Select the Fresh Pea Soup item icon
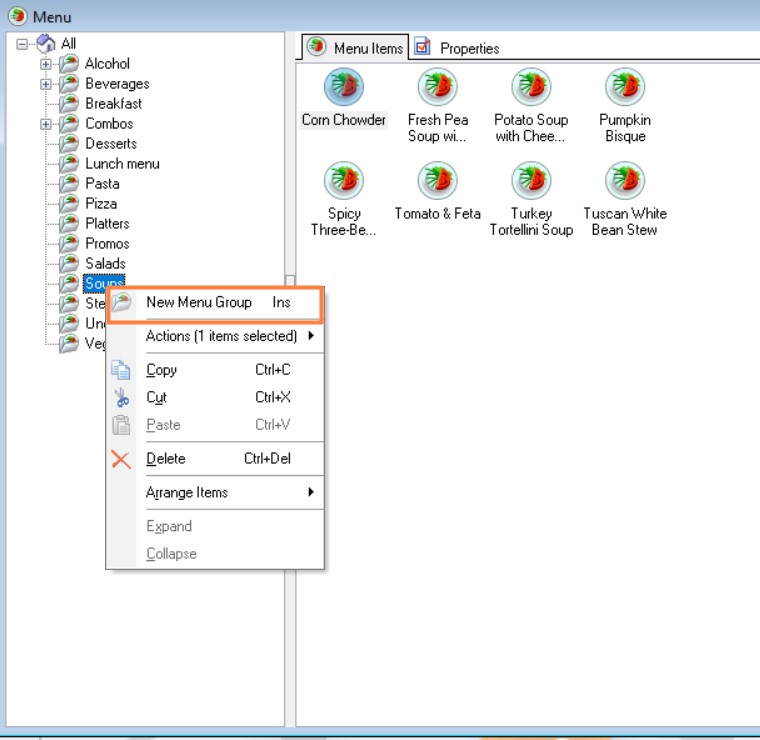 [x=438, y=87]
